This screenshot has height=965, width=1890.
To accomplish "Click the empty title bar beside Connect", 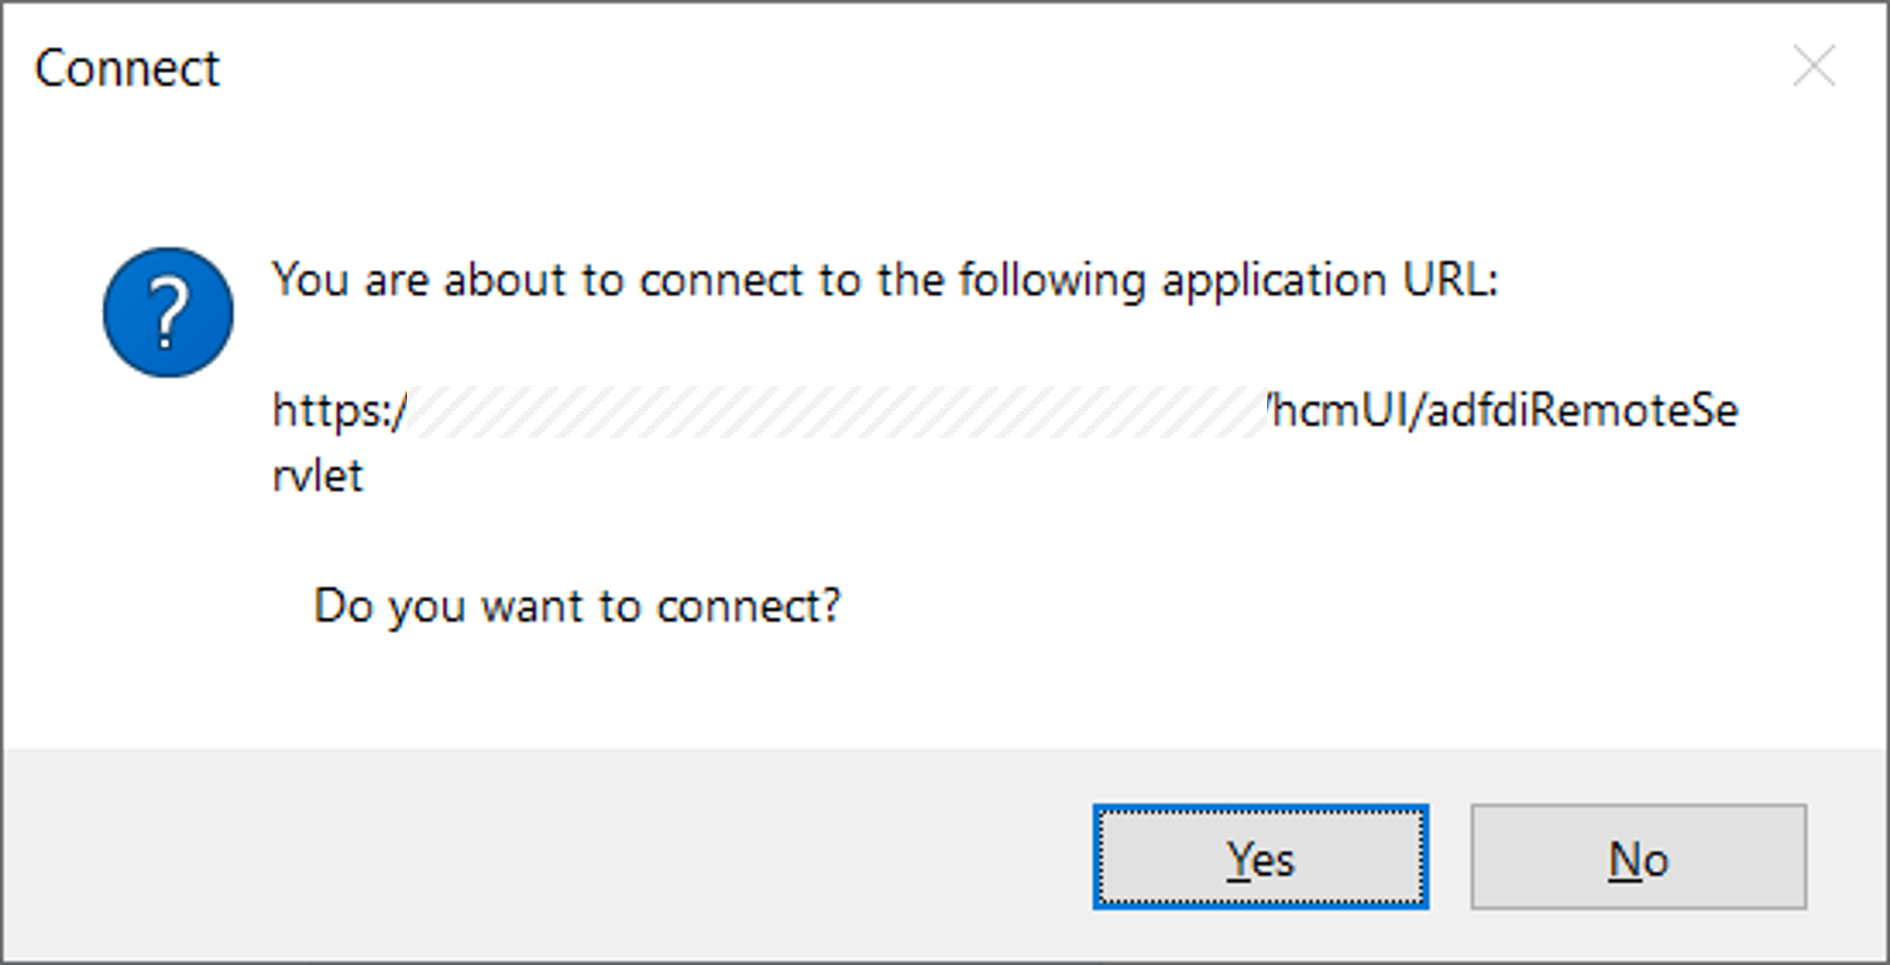I will coord(1000,68).
